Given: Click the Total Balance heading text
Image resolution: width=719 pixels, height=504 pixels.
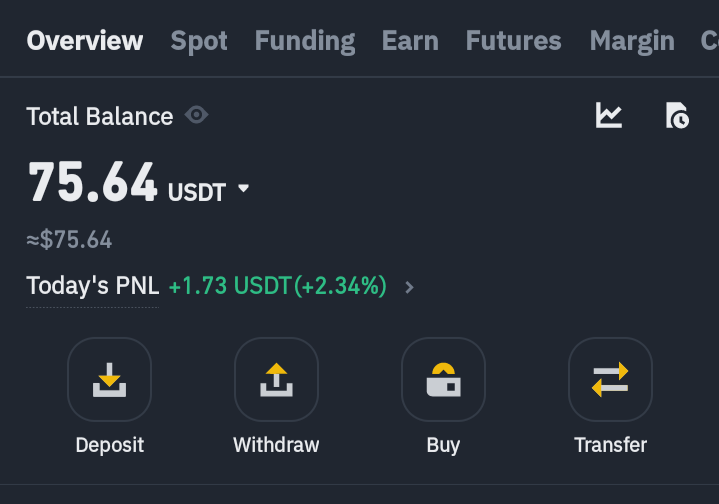Looking at the screenshot, I should (x=100, y=116).
